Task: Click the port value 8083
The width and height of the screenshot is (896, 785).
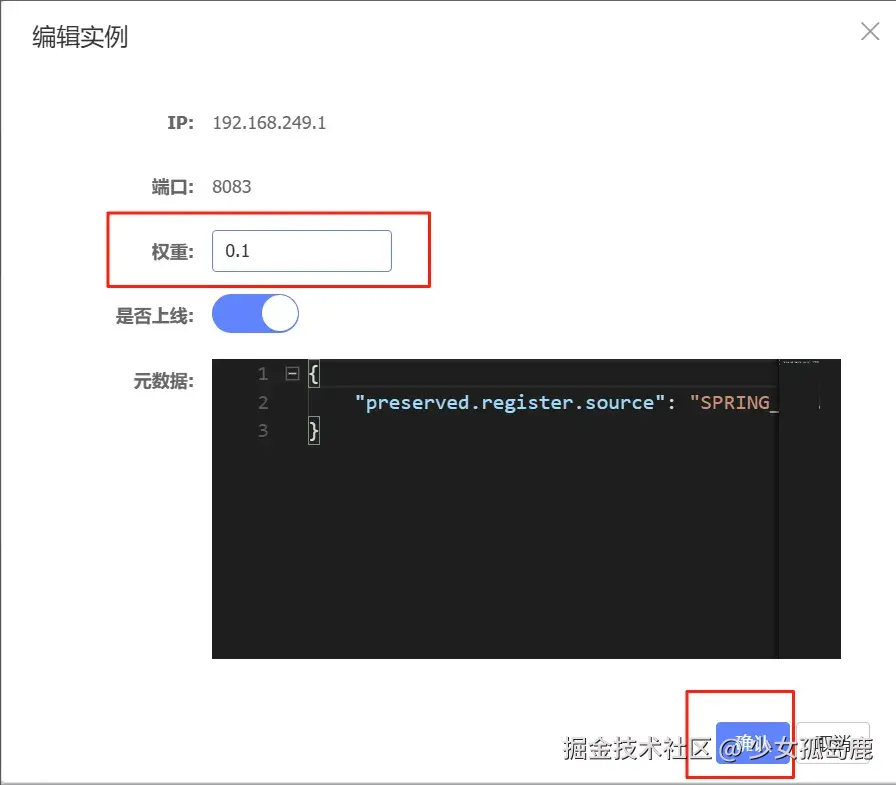Action: (231, 187)
